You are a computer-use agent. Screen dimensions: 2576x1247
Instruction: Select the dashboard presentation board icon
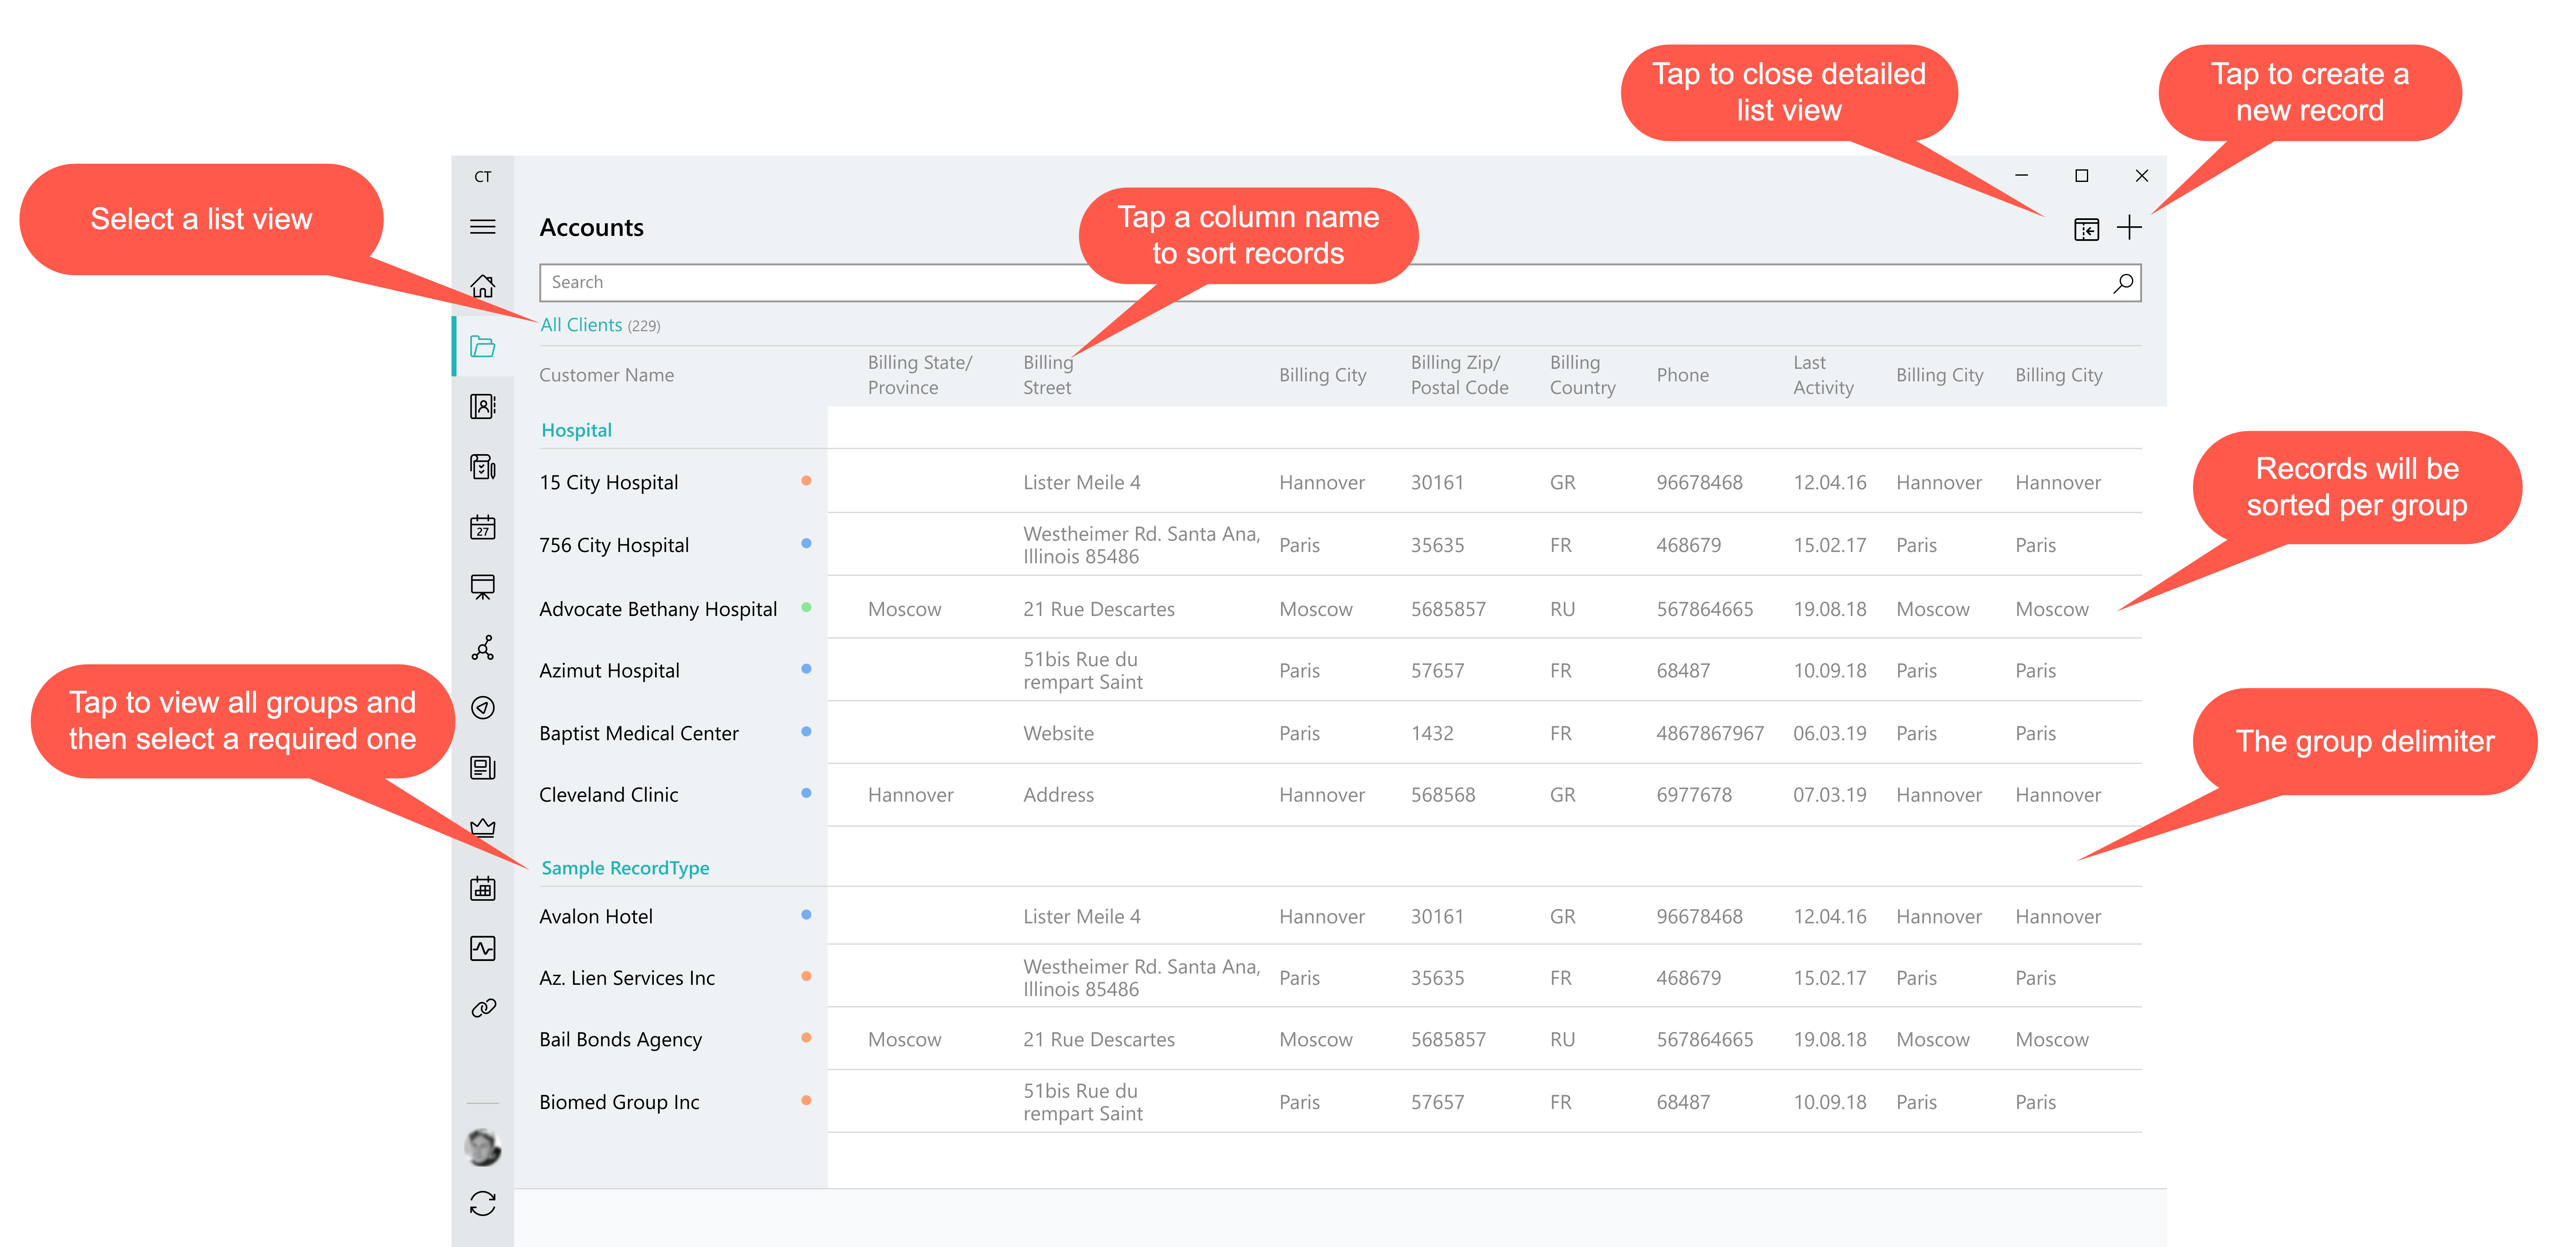(x=483, y=587)
